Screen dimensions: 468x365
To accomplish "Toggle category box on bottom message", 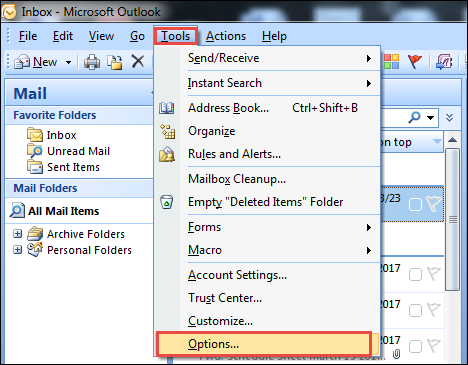I will 415,347.
